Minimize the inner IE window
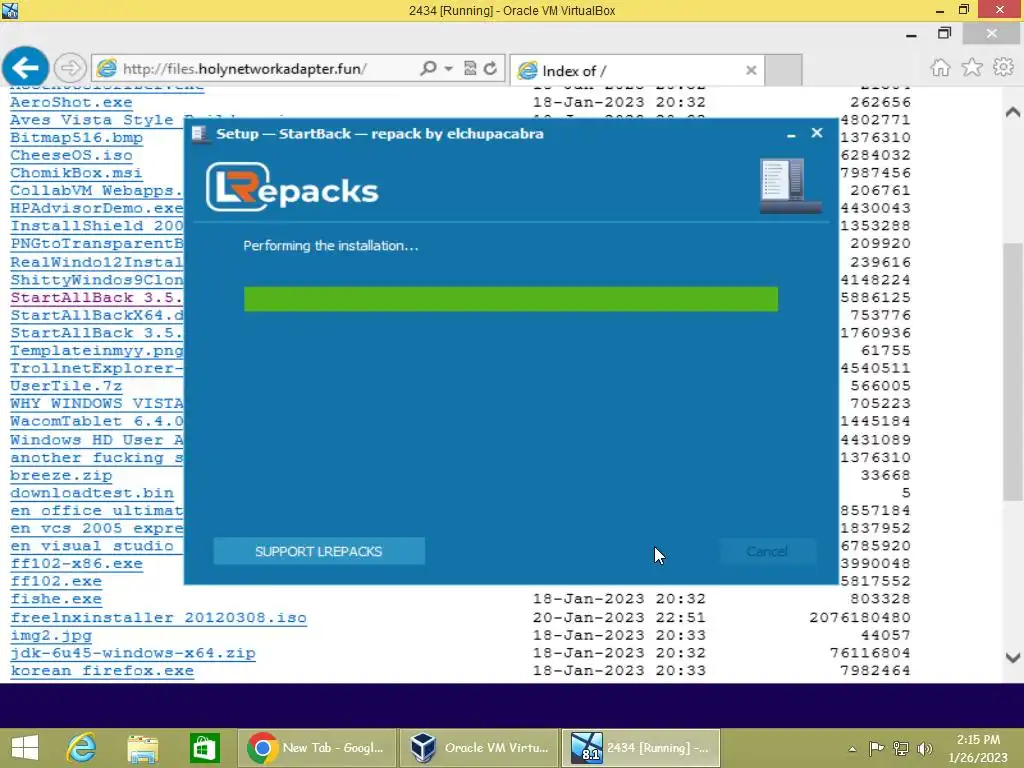 click(x=912, y=34)
